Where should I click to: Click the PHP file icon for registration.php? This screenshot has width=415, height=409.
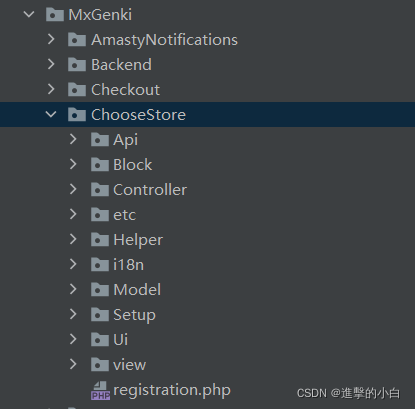coord(100,390)
